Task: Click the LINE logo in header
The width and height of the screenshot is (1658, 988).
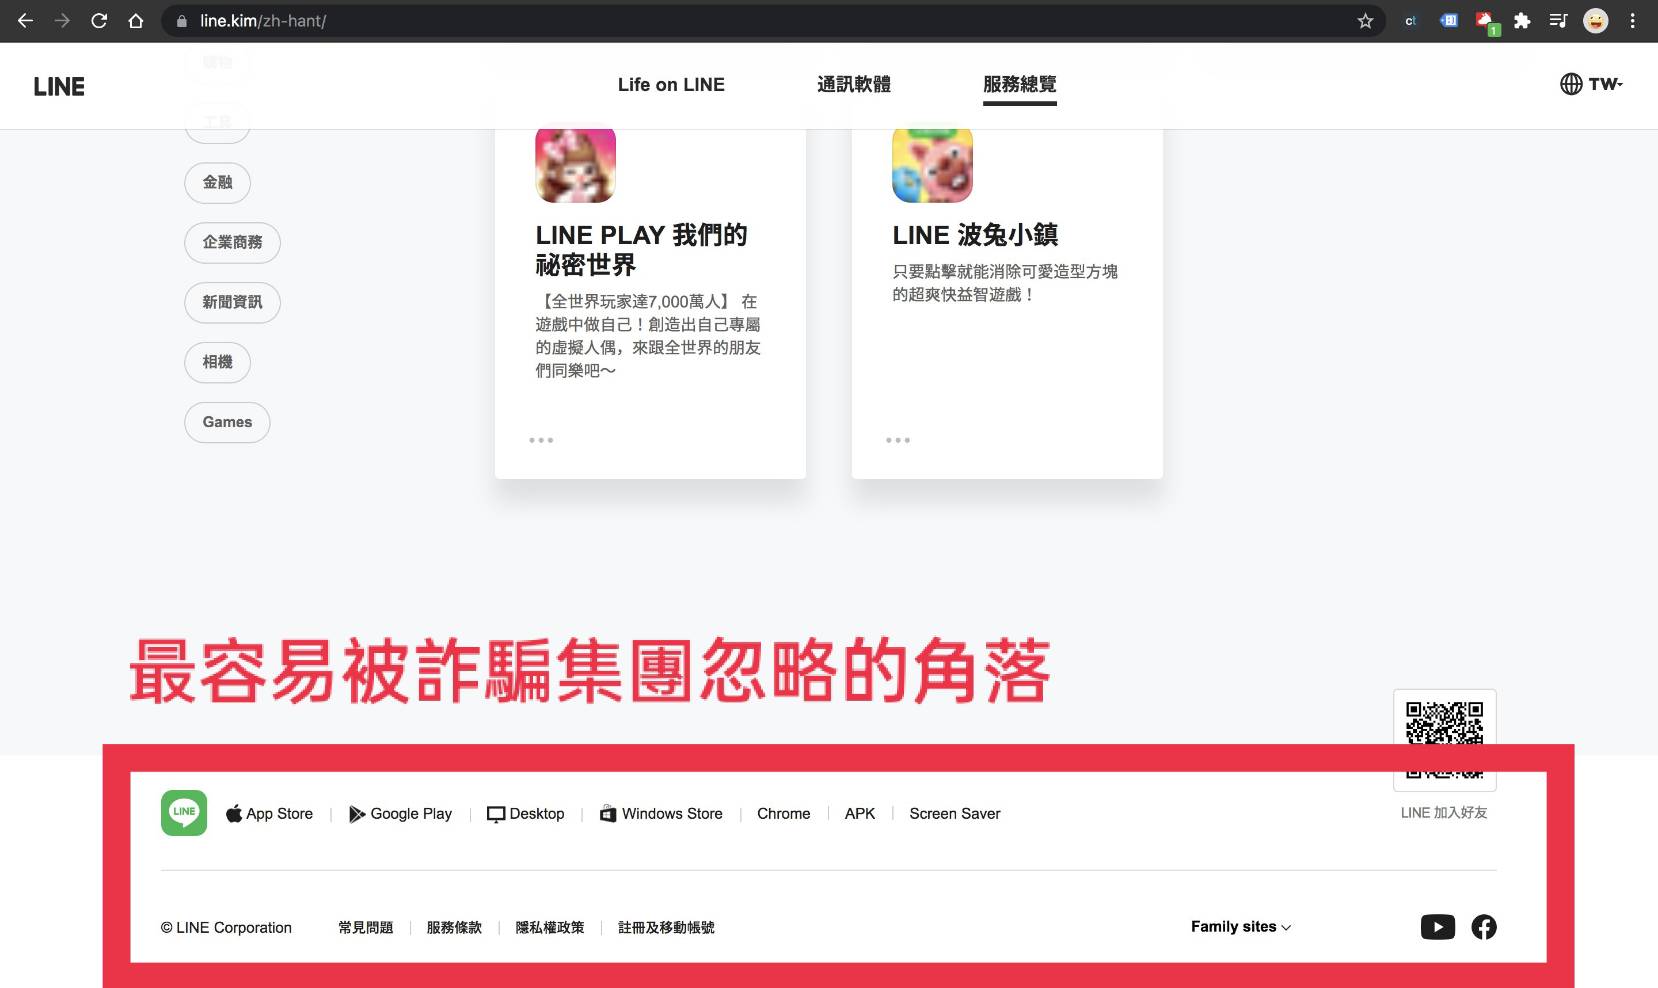Action: point(59,86)
